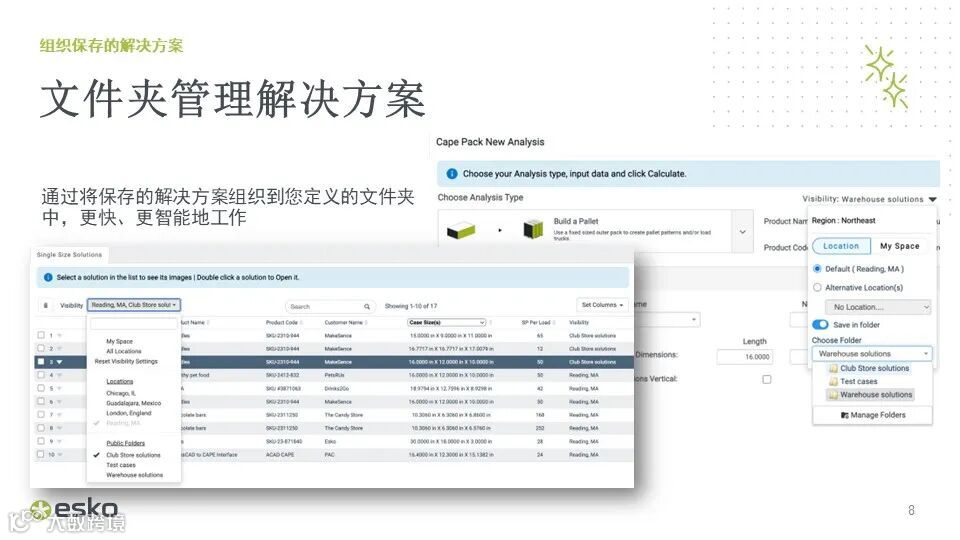Image resolution: width=960 pixels, height=540 pixels.
Task: Select the My Space tab in visibility panel
Action: (899, 246)
